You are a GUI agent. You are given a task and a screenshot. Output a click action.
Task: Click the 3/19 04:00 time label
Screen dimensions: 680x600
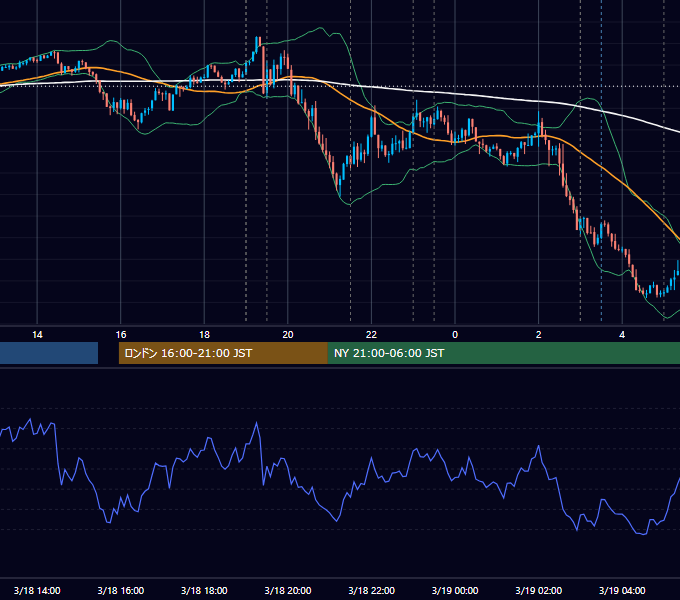click(x=622, y=590)
